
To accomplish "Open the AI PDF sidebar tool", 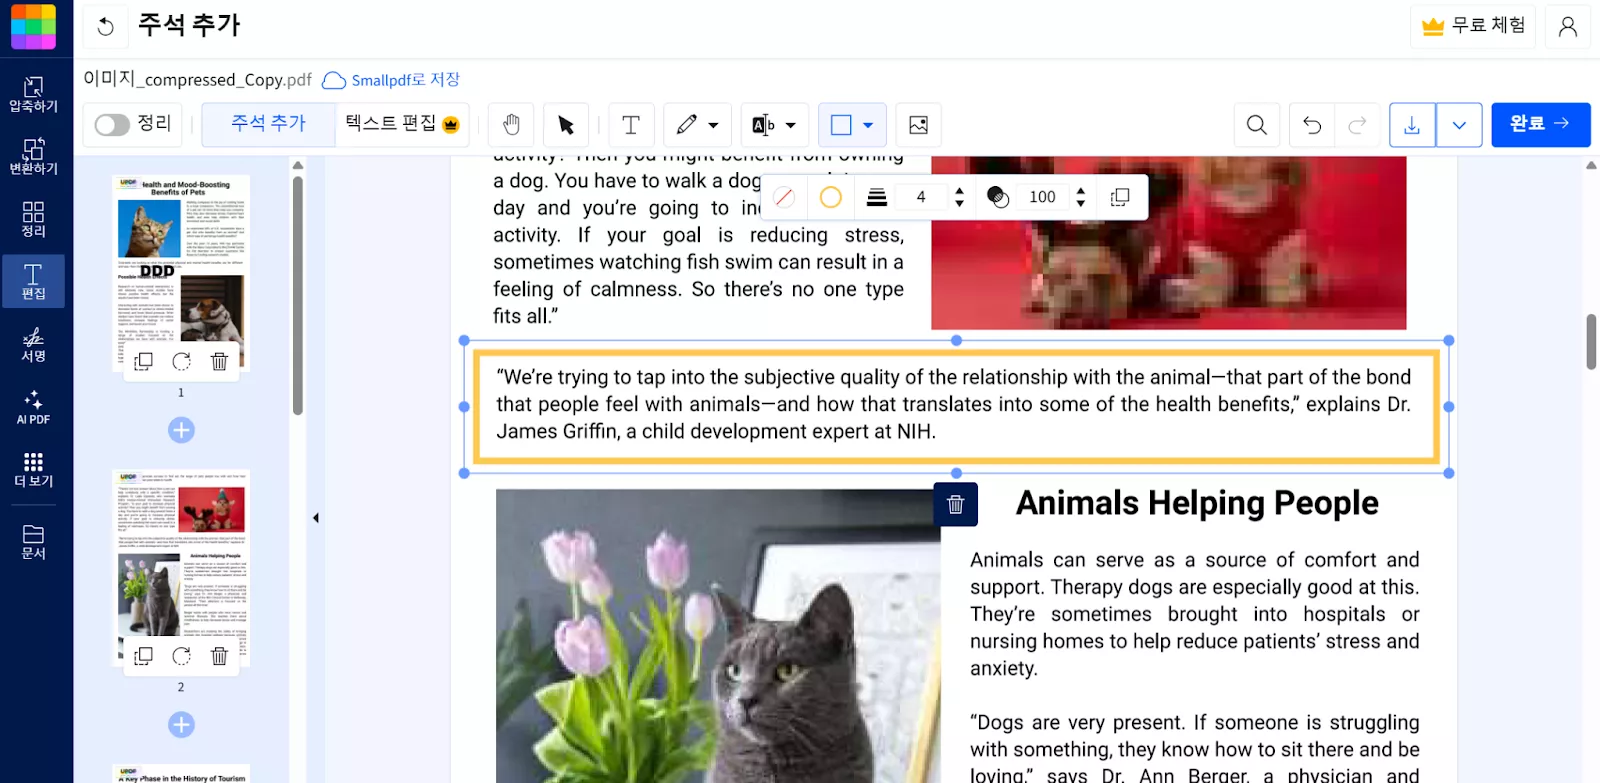I will click(x=33, y=407).
